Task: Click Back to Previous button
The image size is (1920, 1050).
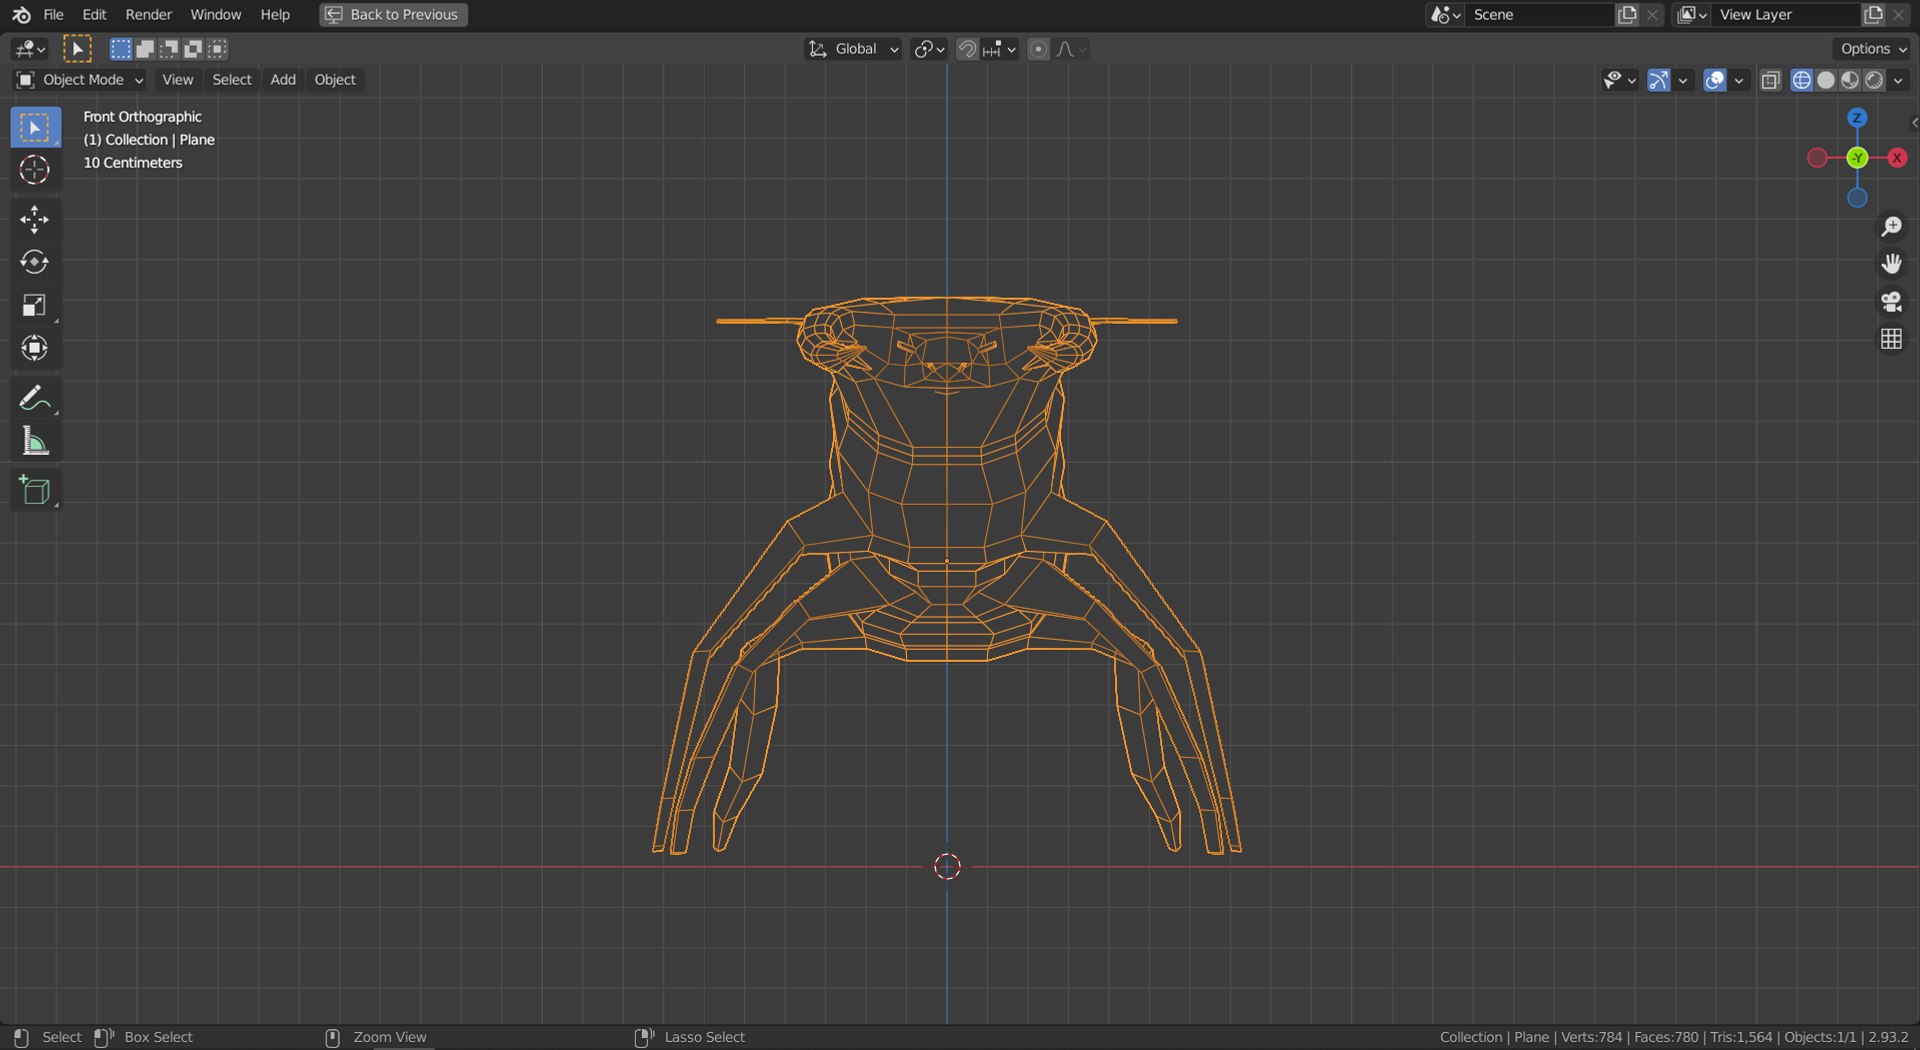Action: coord(393,15)
